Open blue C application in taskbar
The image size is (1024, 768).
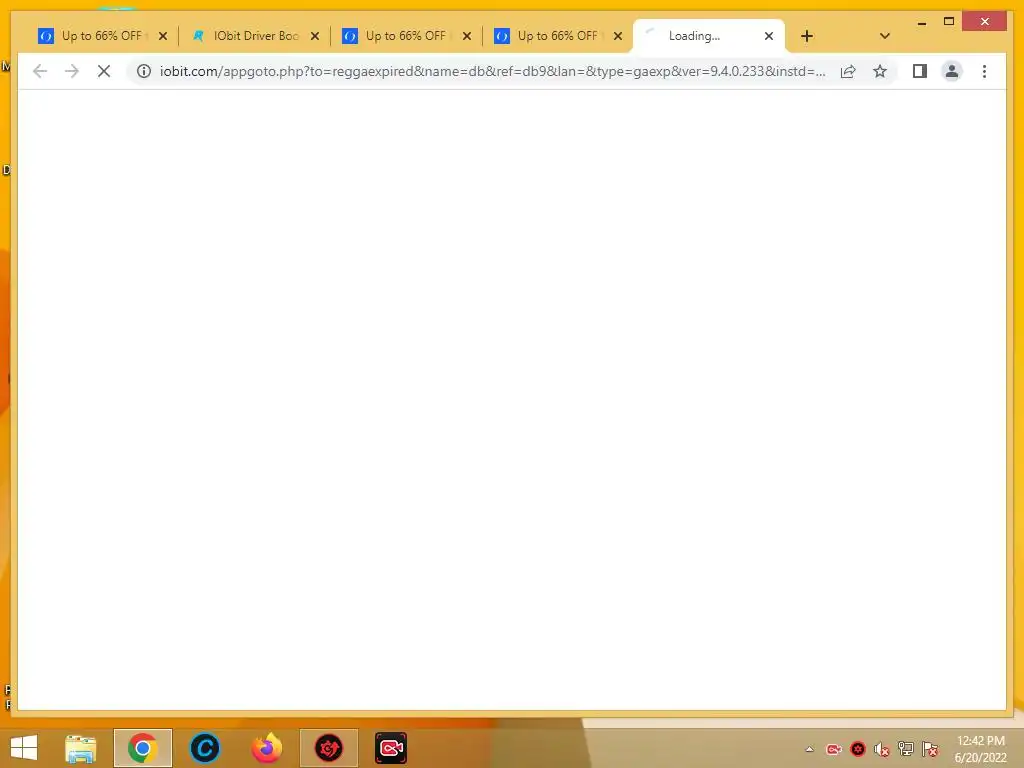click(204, 748)
